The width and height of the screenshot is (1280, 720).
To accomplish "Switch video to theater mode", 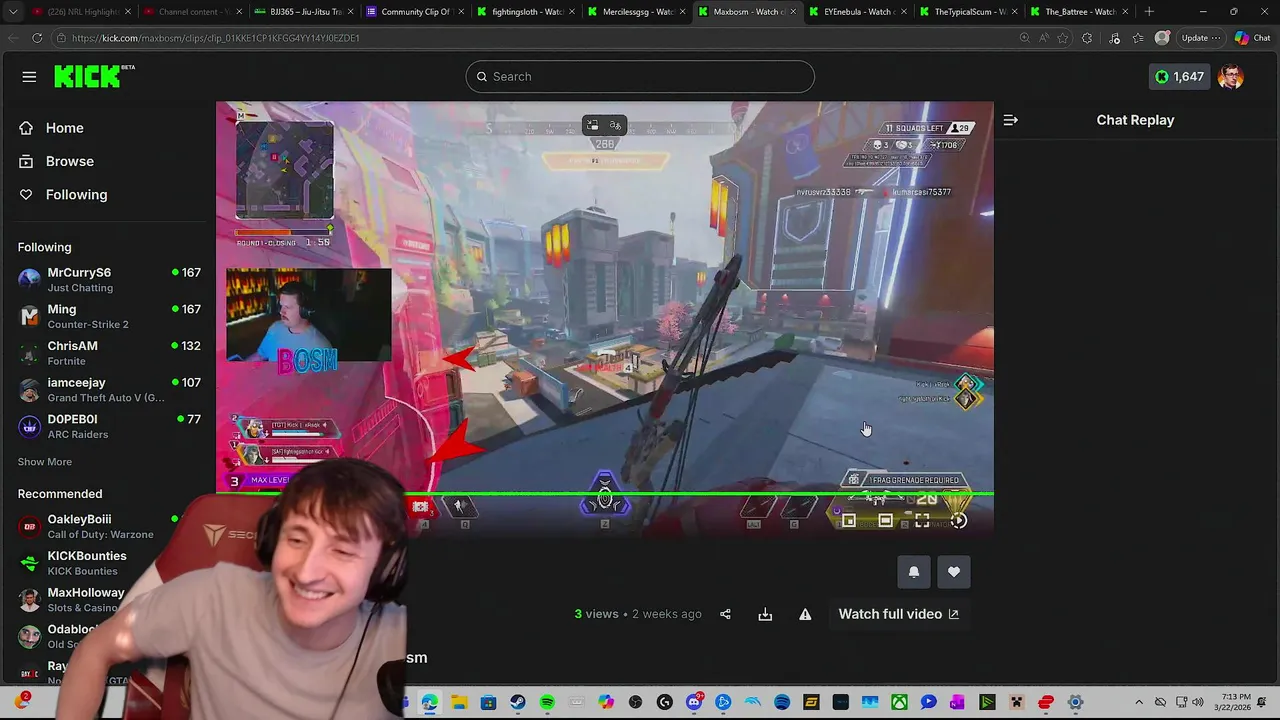I will tap(886, 520).
